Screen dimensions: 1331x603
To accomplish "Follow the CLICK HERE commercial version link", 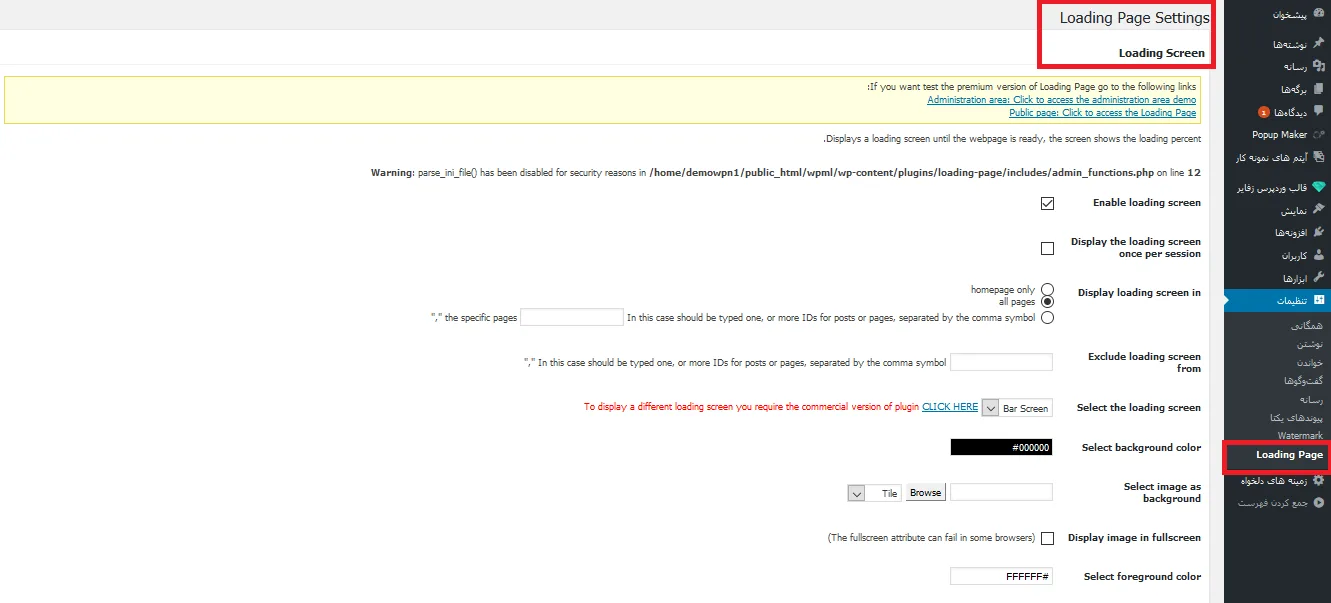I will point(950,407).
